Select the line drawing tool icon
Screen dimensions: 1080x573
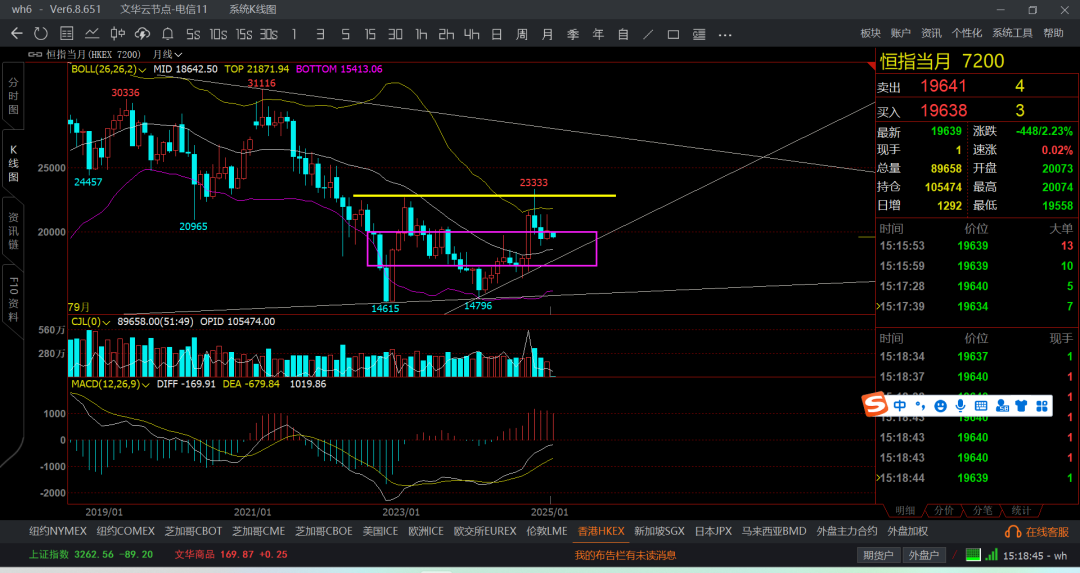pyautogui.click(x=648, y=34)
